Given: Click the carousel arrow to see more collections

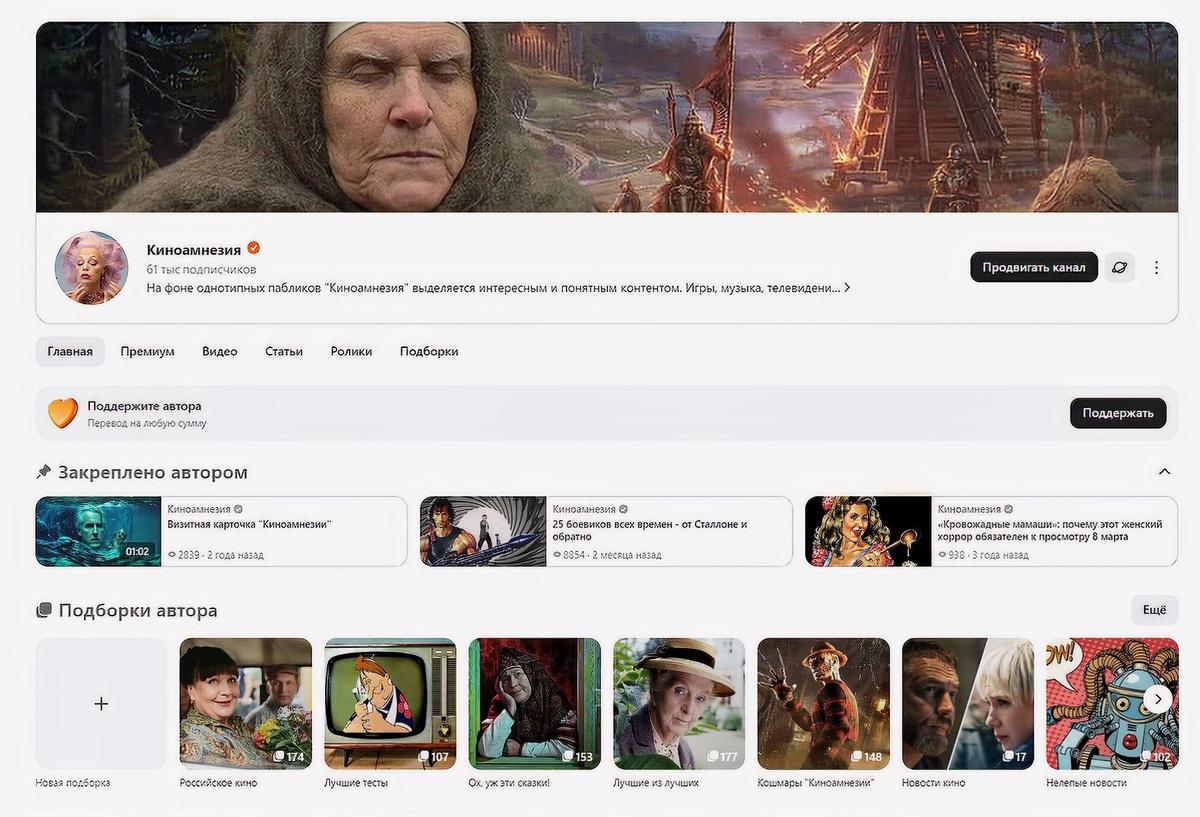Looking at the screenshot, I should (x=1158, y=699).
